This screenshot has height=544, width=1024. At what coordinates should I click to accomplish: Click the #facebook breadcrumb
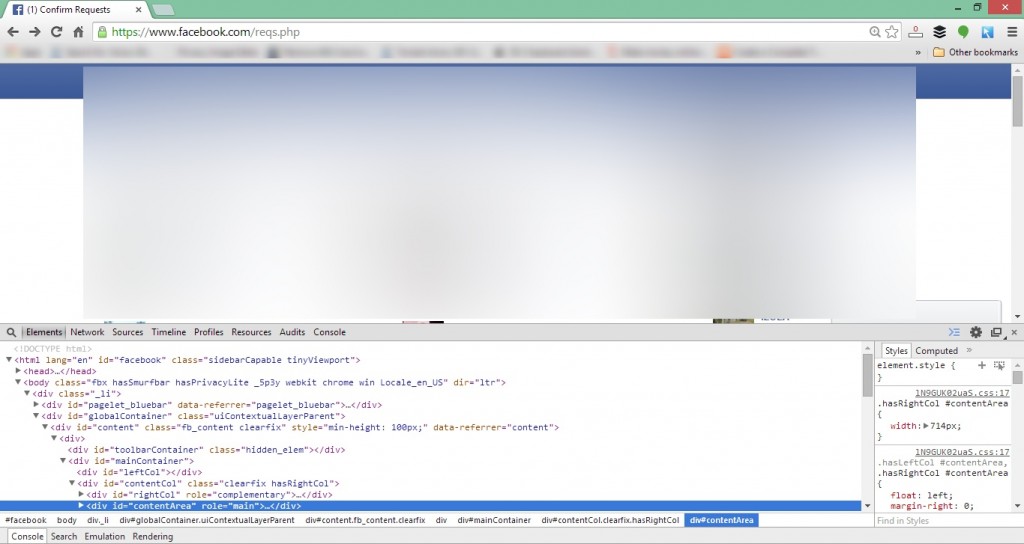click(x=26, y=520)
